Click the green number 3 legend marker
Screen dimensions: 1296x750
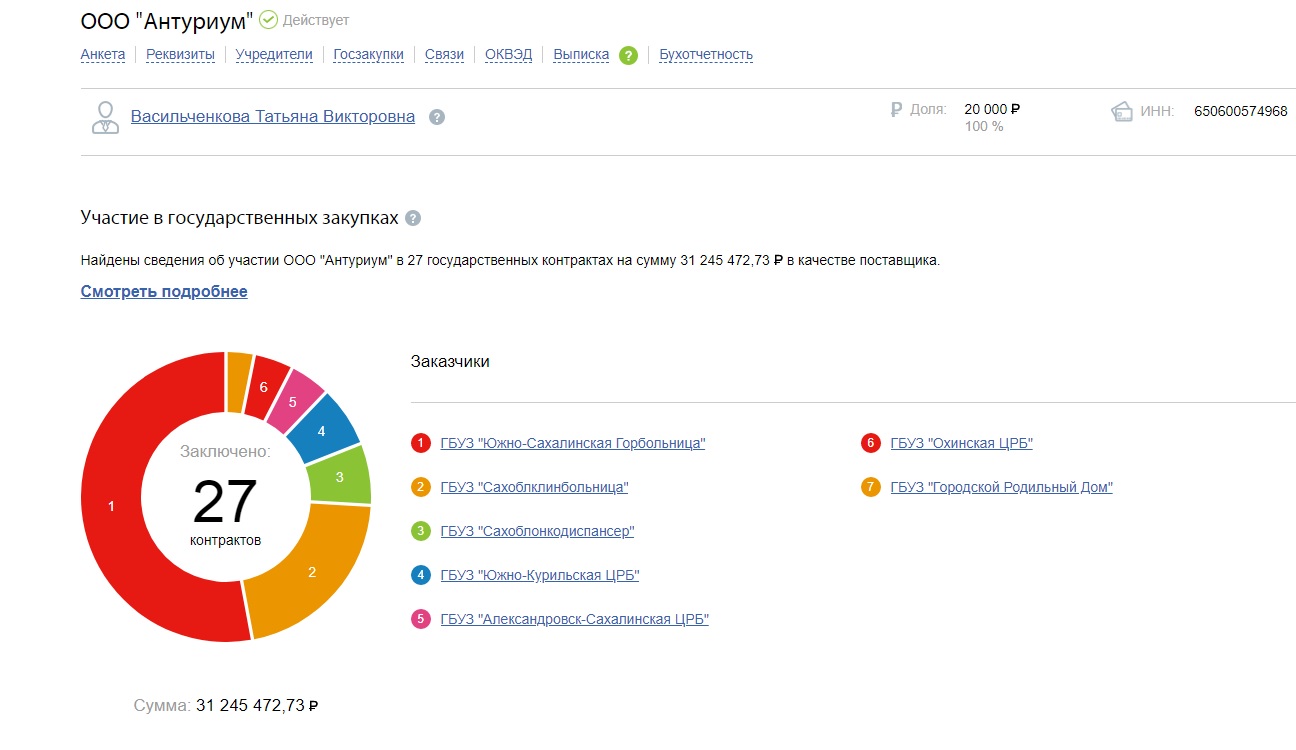tap(420, 531)
